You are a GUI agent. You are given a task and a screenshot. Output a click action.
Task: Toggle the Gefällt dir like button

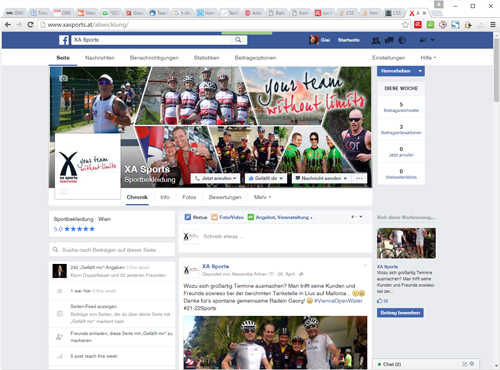click(266, 178)
